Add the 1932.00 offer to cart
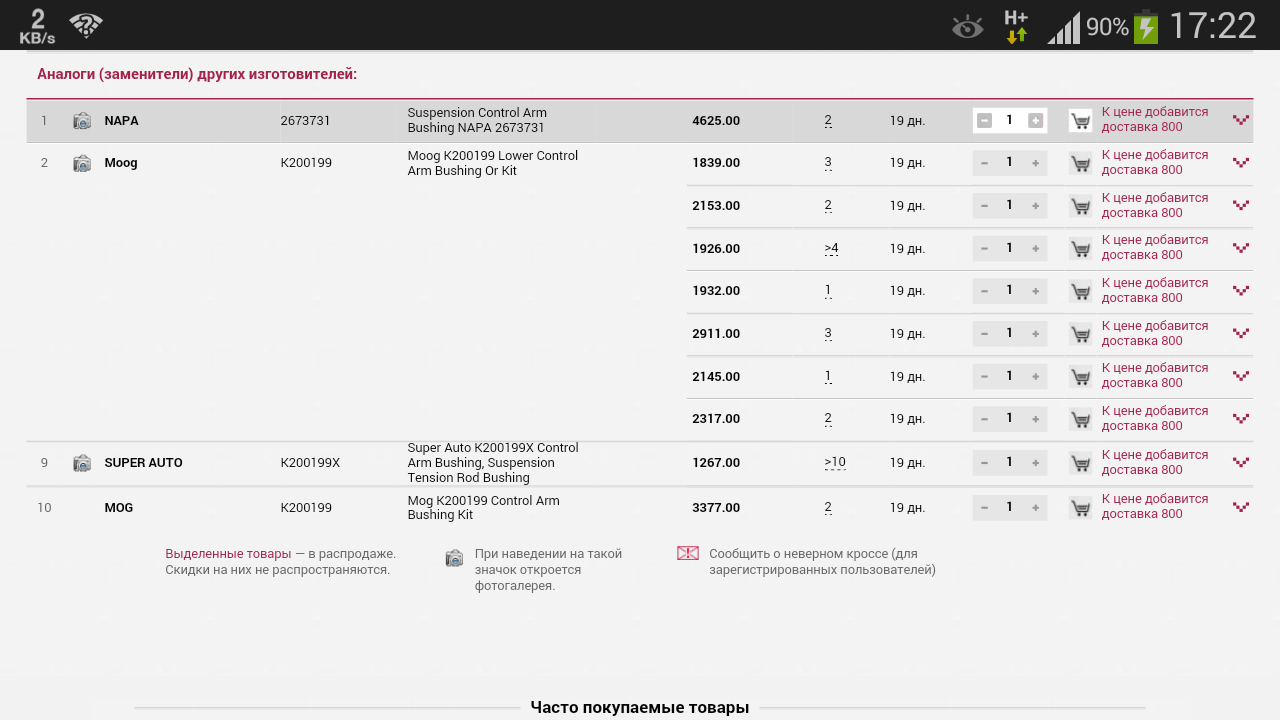 pyautogui.click(x=1080, y=291)
